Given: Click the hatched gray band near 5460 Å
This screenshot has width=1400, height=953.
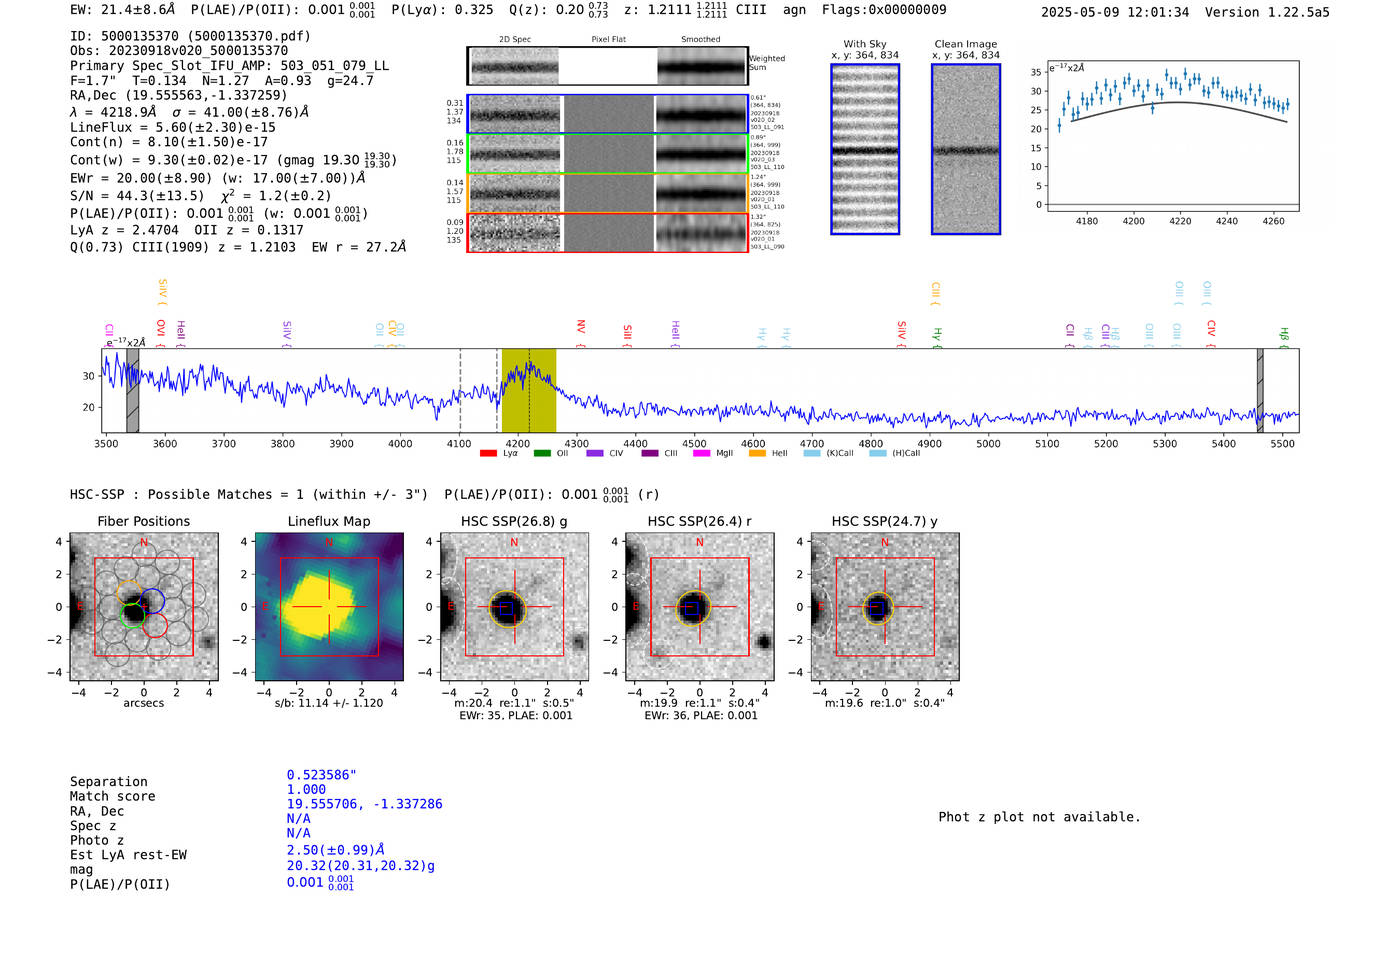Looking at the screenshot, I should click(1260, 391).
